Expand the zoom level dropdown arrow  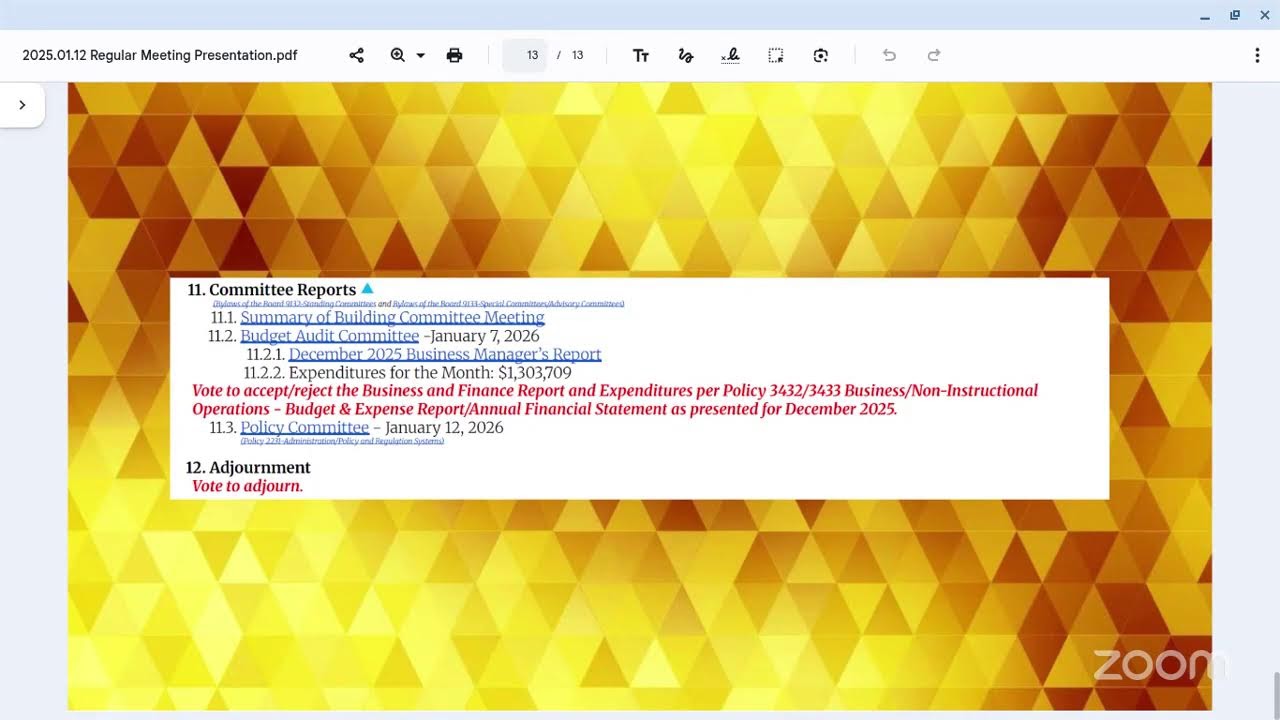(x=421, y=56)
